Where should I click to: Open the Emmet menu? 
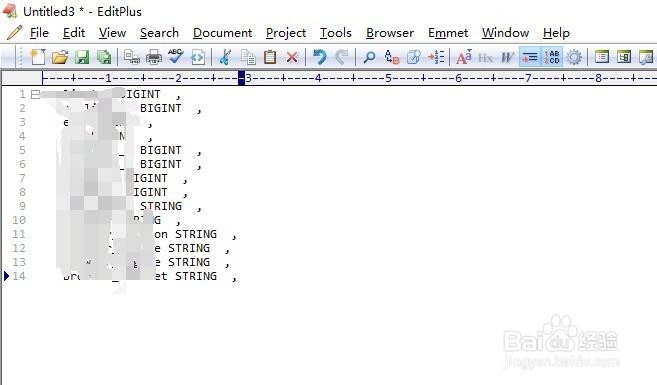point(448,33)
